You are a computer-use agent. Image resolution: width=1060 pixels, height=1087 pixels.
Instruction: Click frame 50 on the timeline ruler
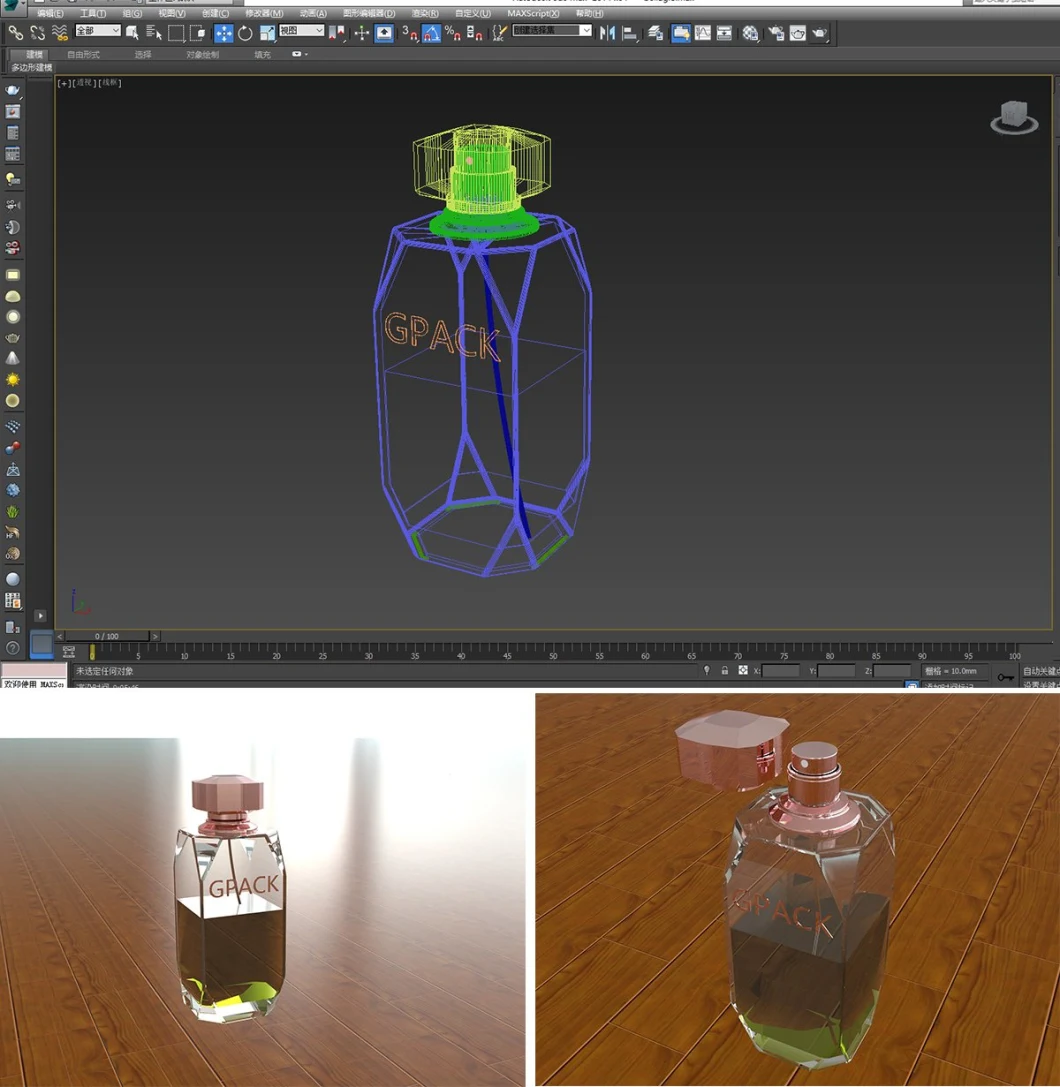pyautogui.click(x=553, y=652)
